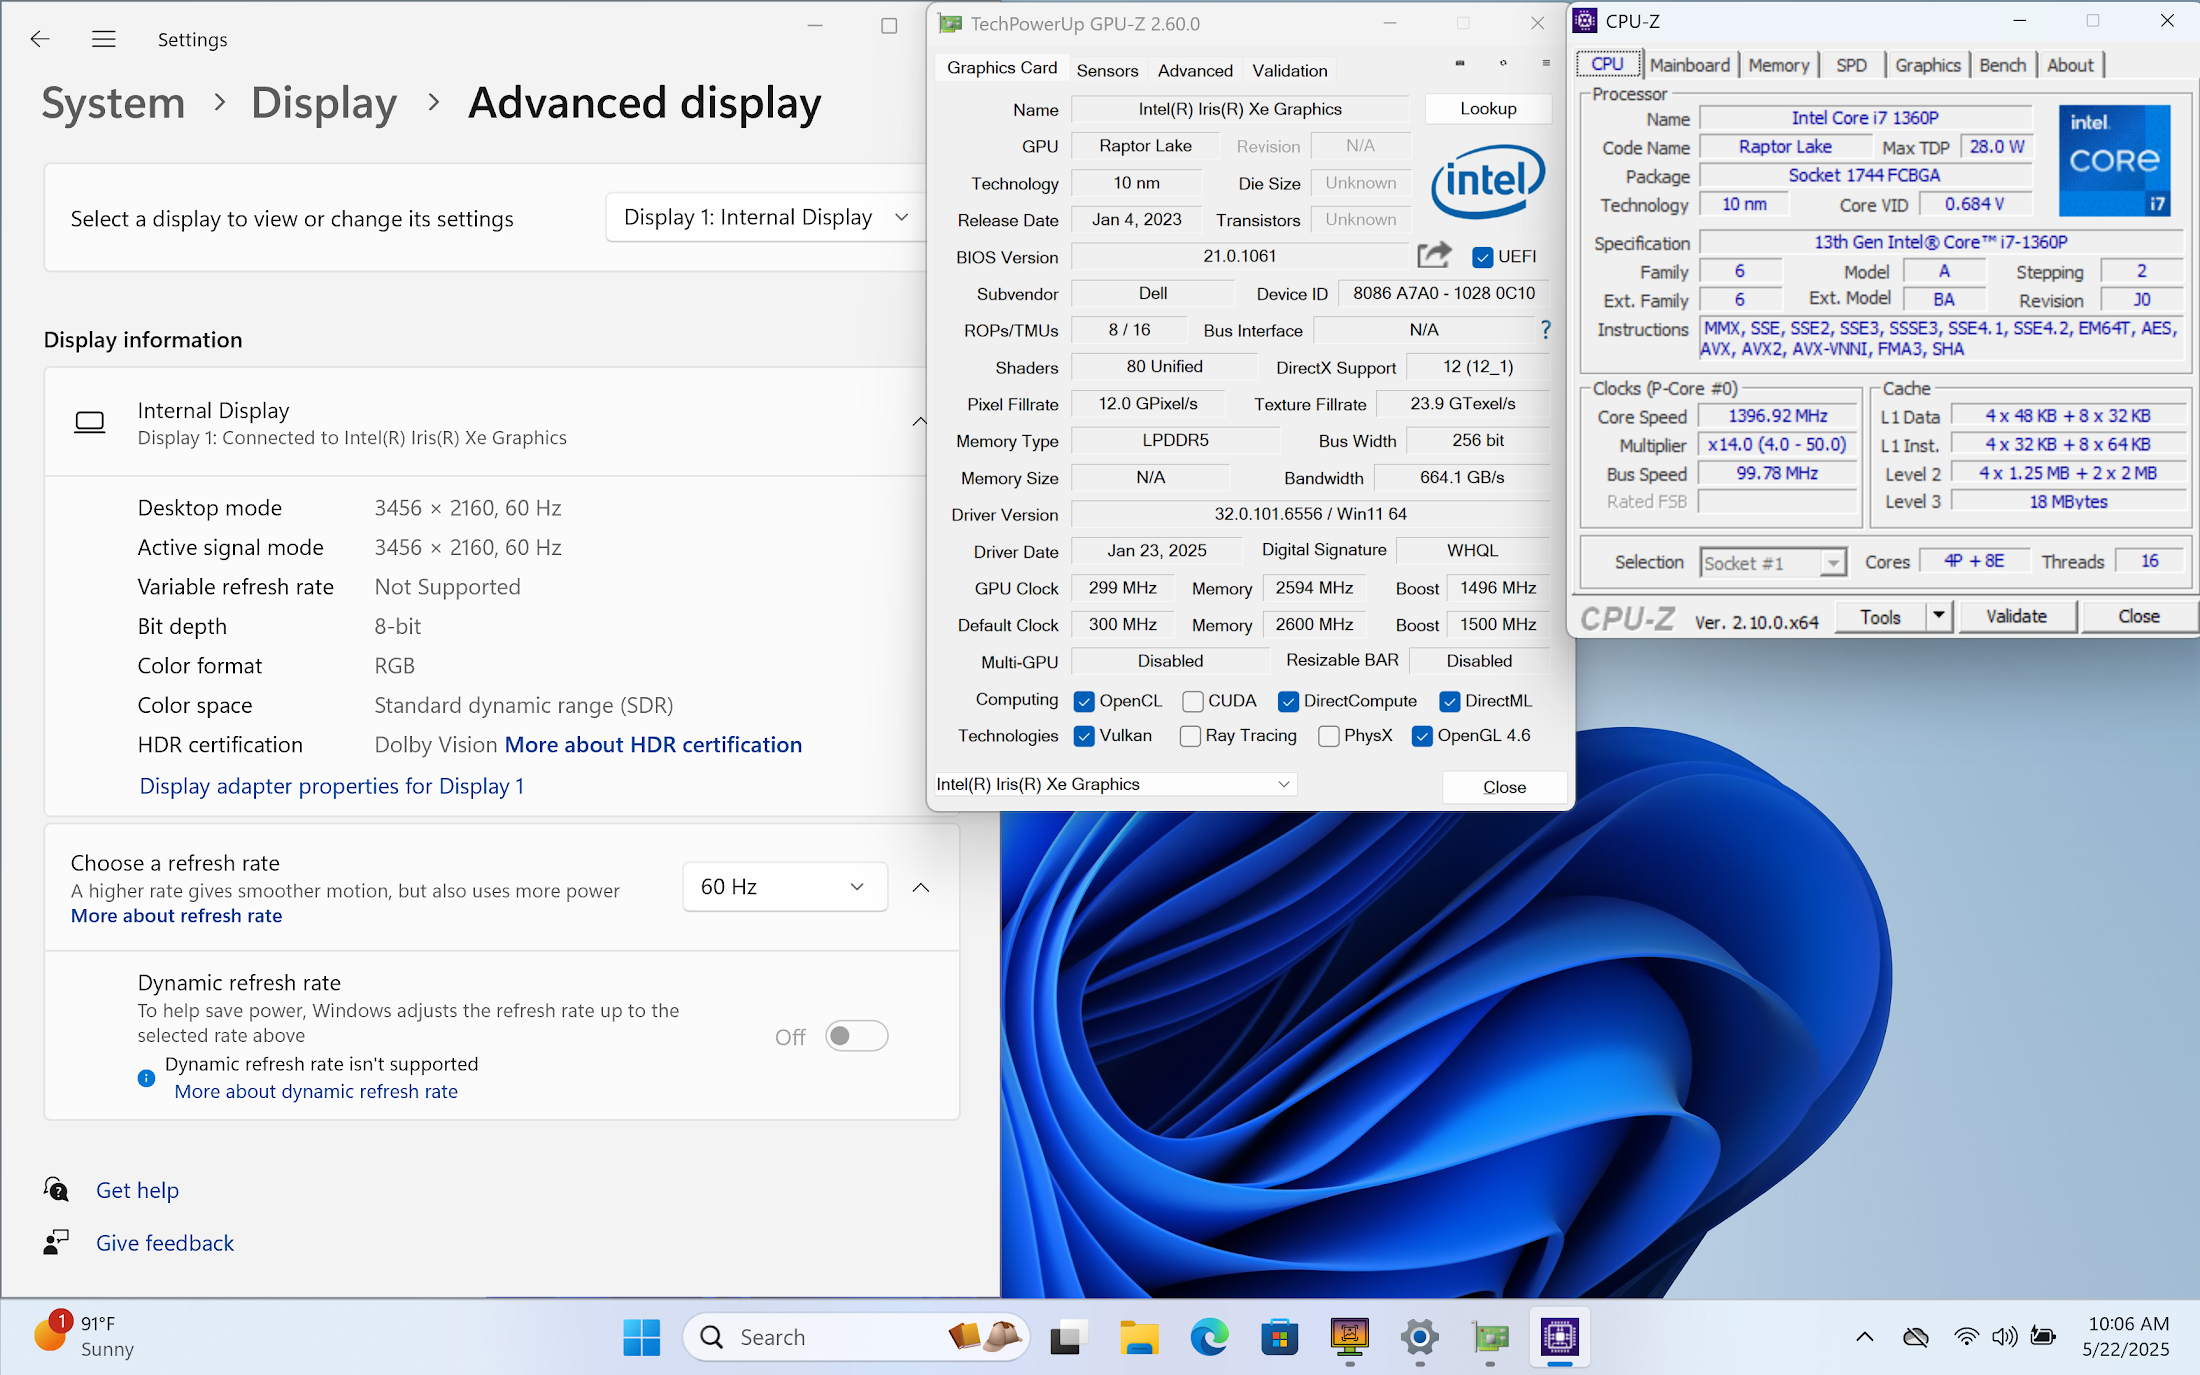Collapse the Choose a refresh rate section
This screenshot has width=2200, height=1375.
click(x=921, y=887)
